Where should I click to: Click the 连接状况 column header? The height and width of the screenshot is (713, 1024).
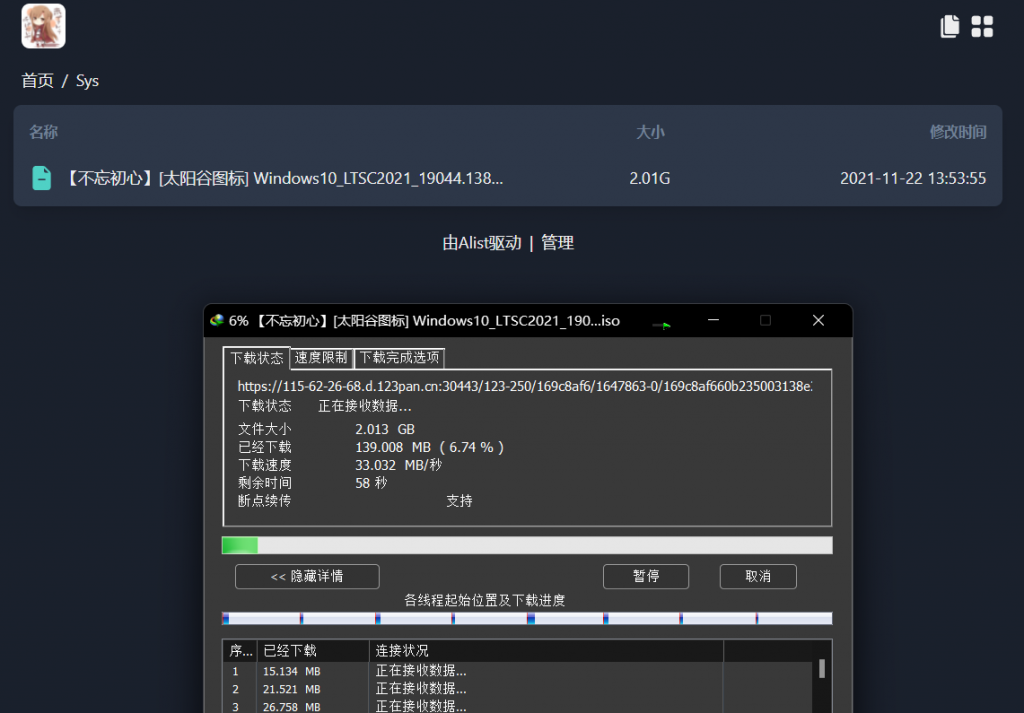coord(547,651)
